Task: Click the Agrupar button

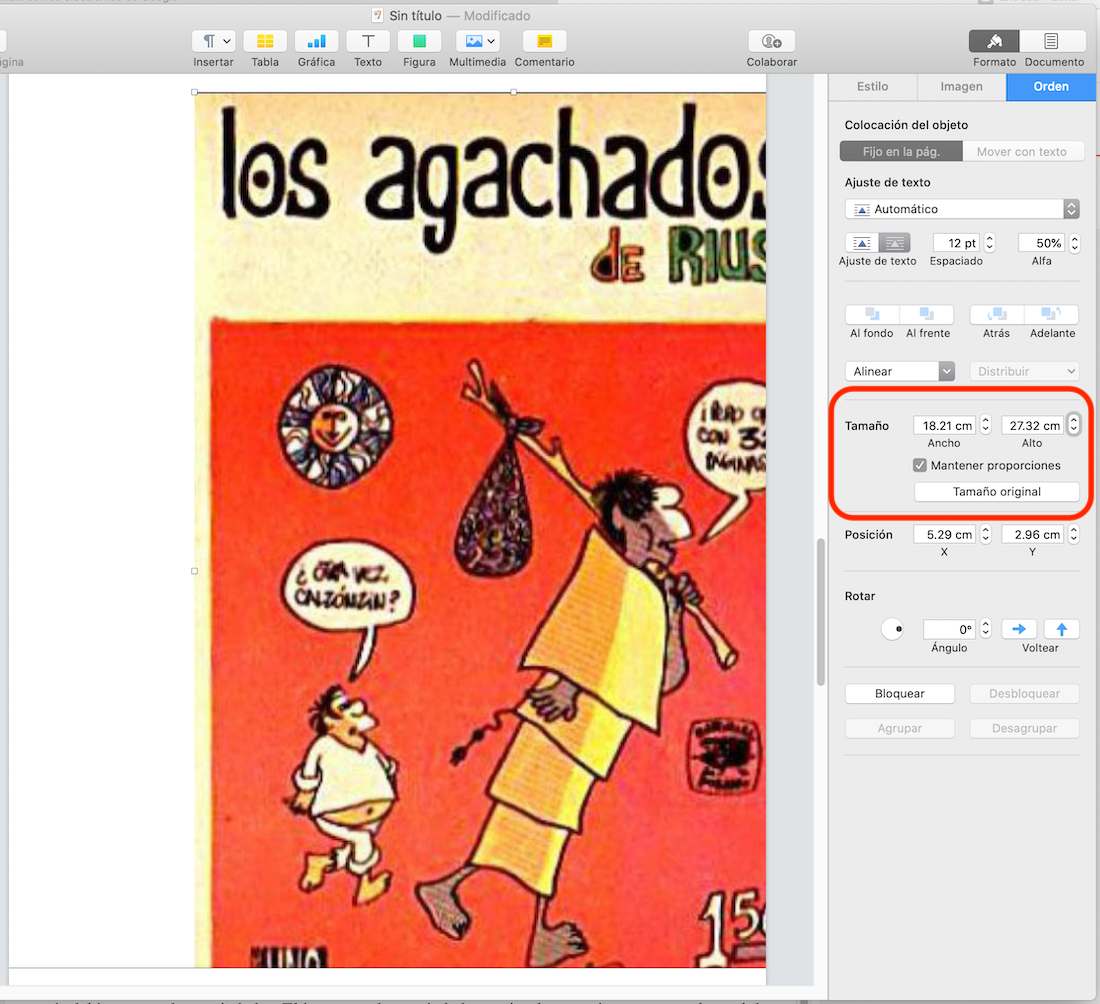Action: click(899, 728)
